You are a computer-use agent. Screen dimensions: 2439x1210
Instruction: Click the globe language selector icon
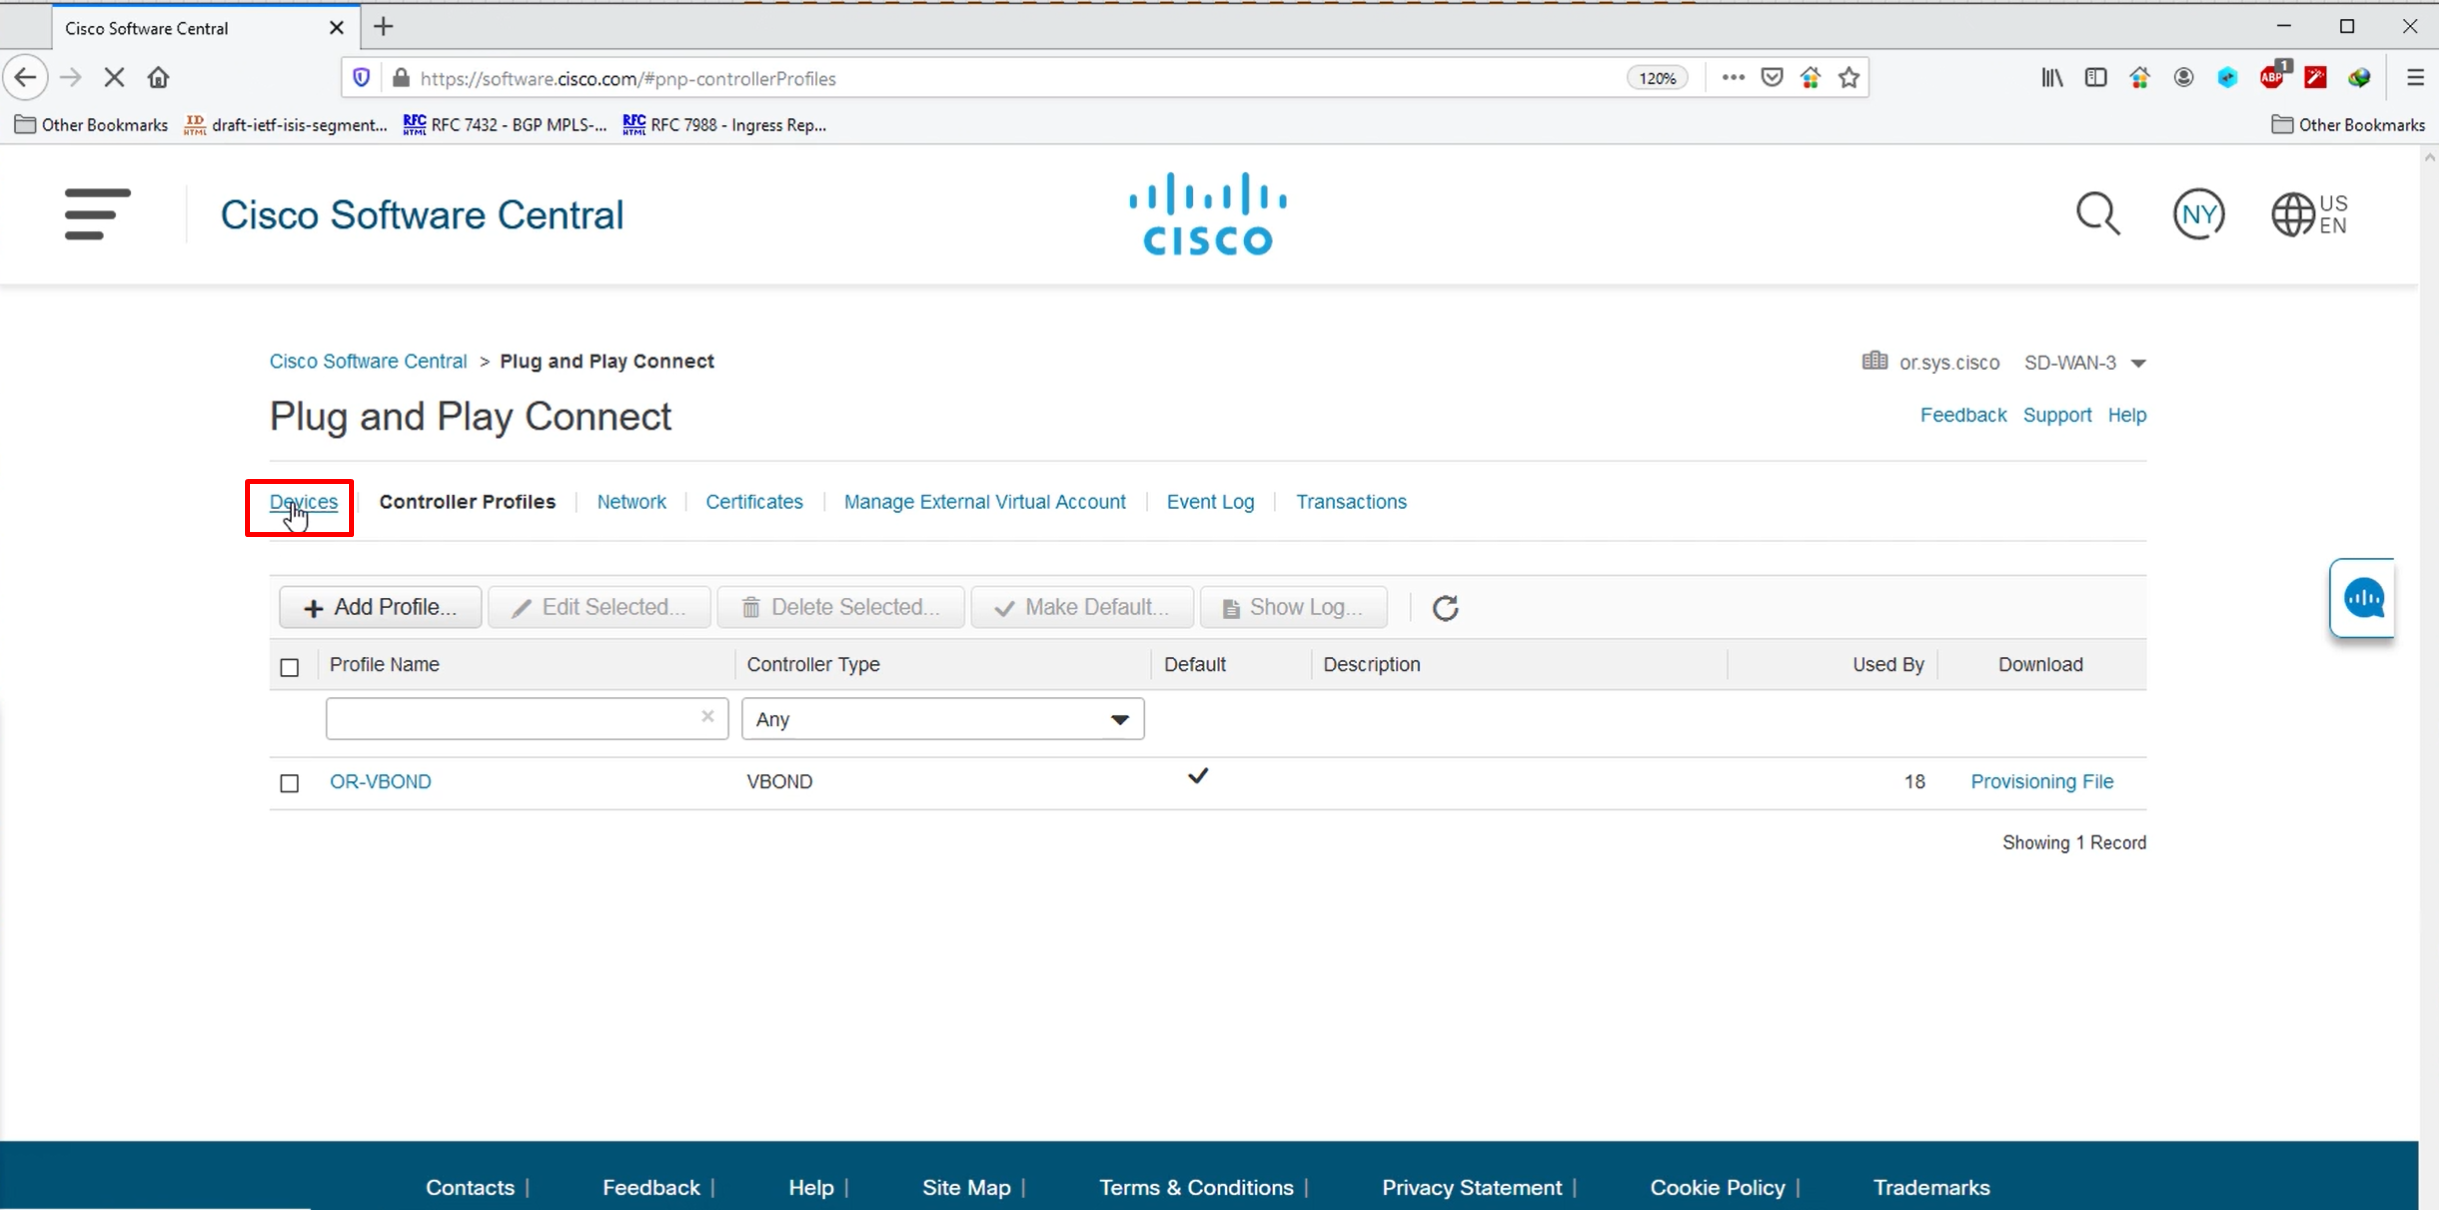click(x=2292, y=214)
